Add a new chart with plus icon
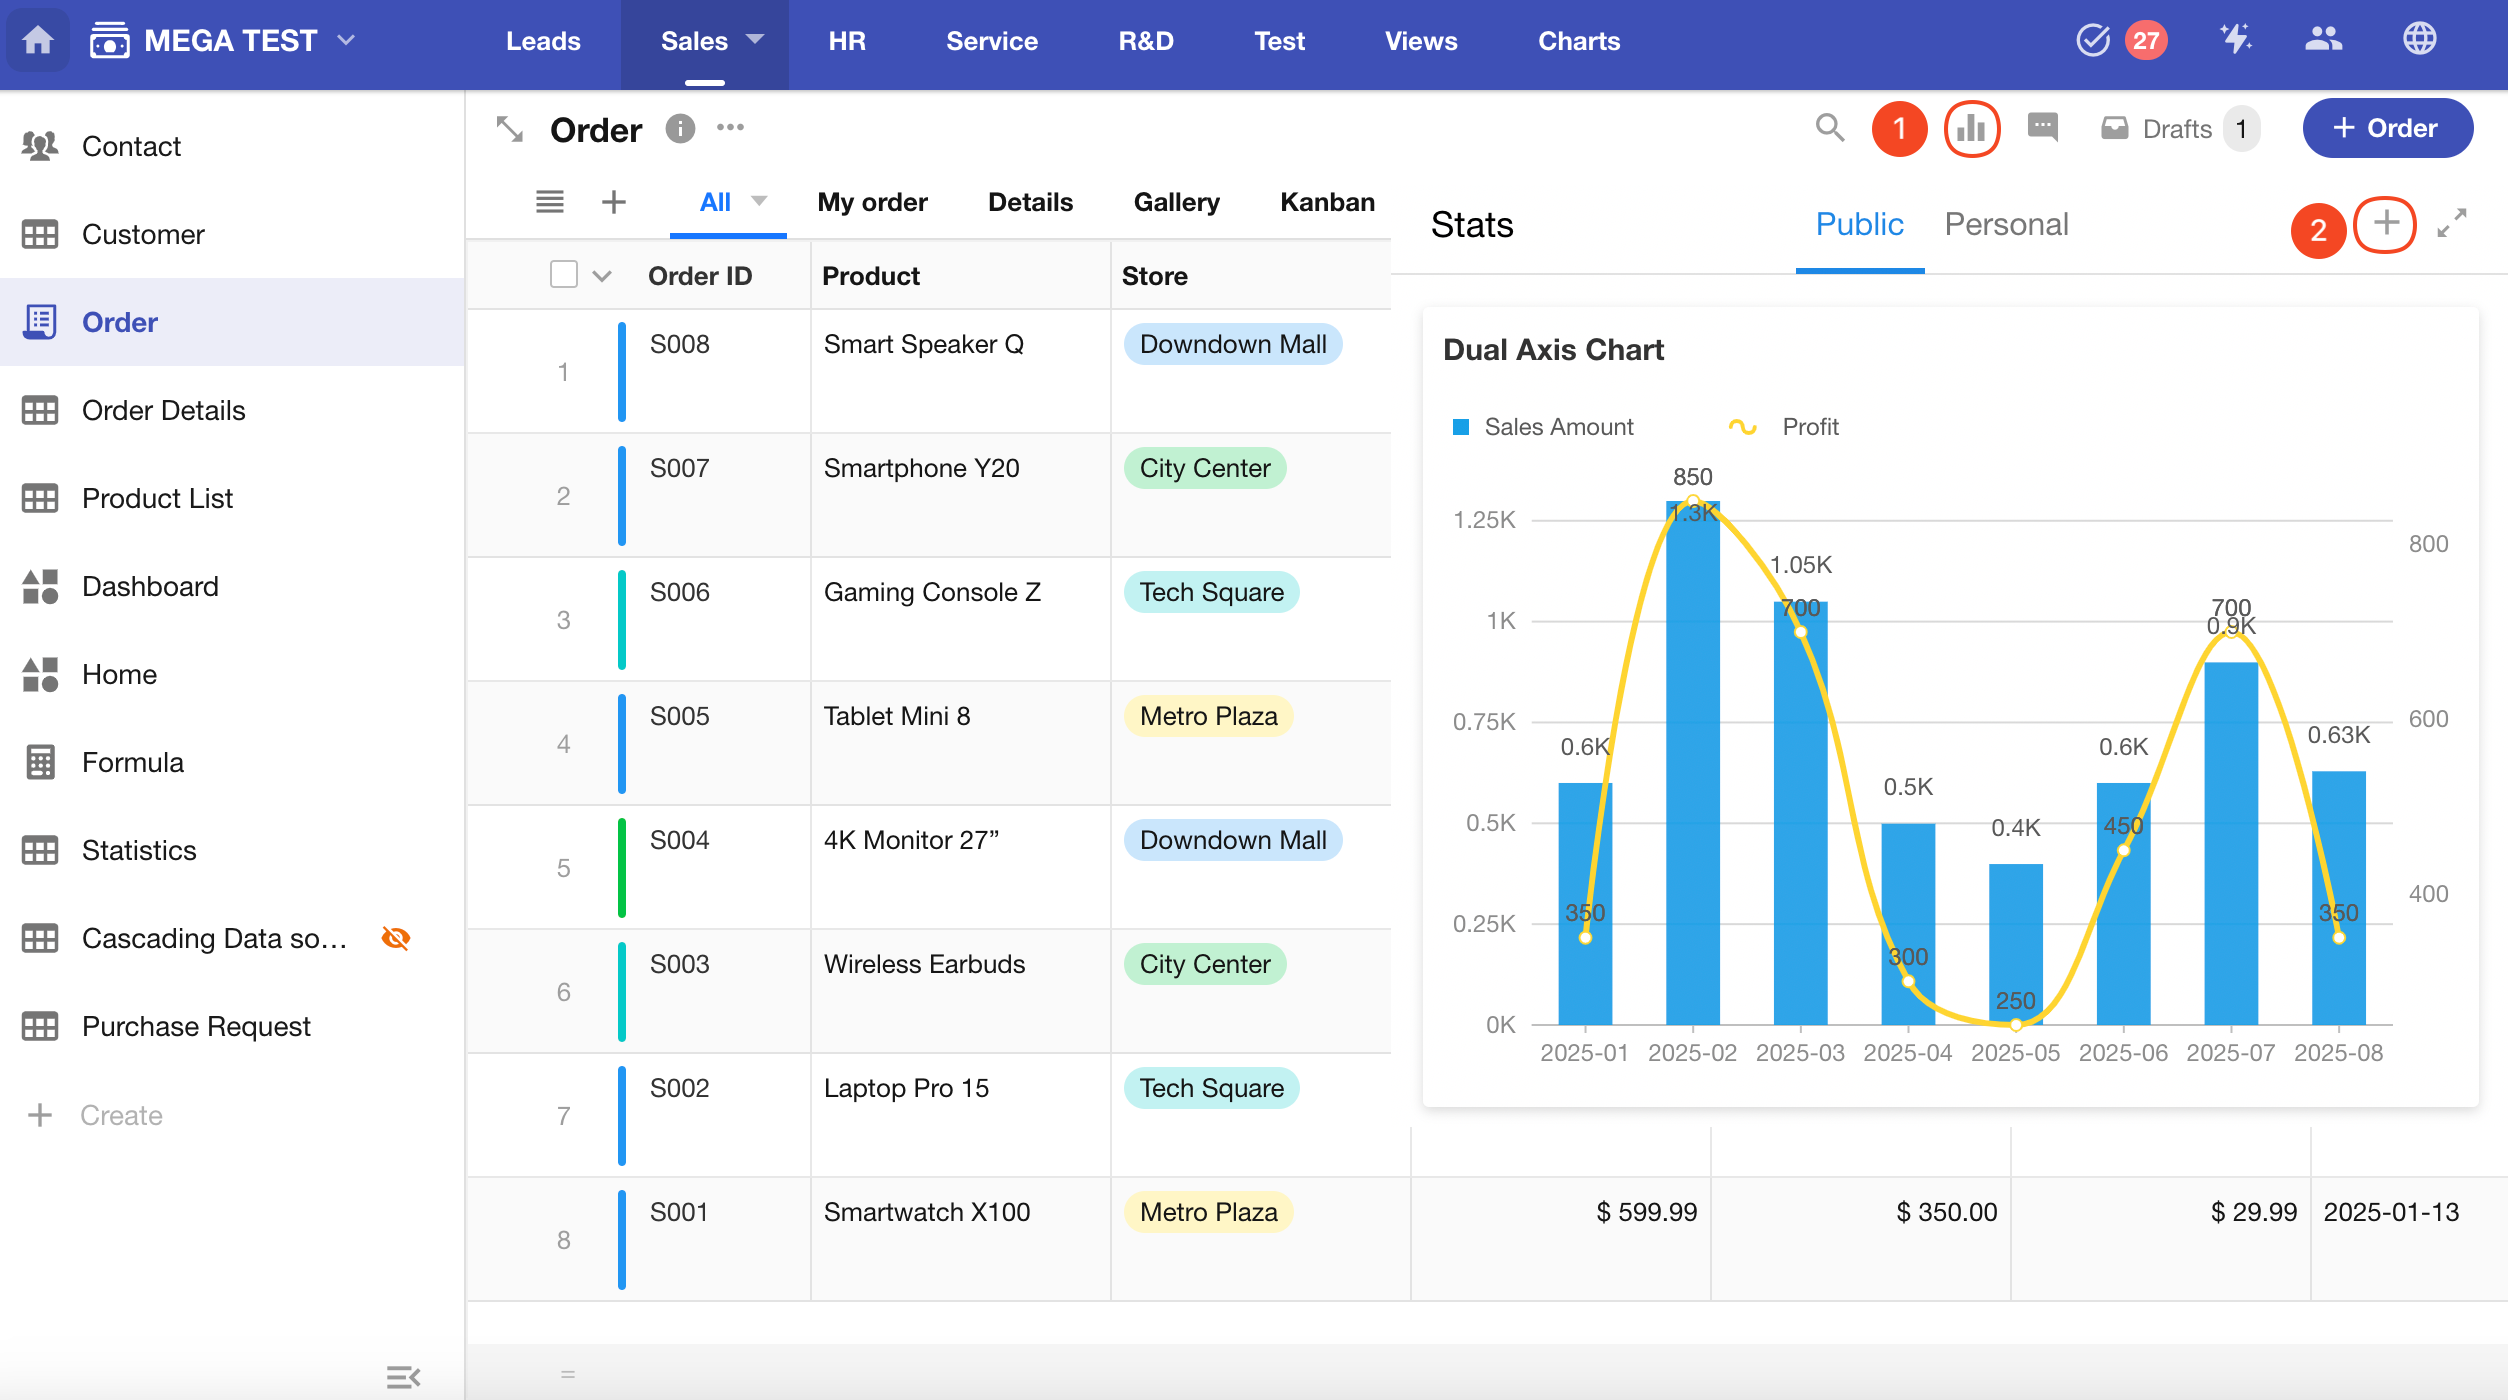 pyautogui.click(x=2386, y=224)
